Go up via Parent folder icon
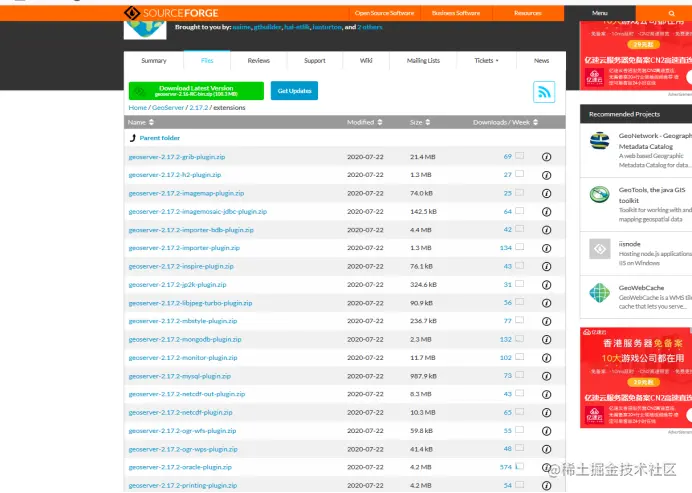Viewport: 692px width, 493px height. 133,138
